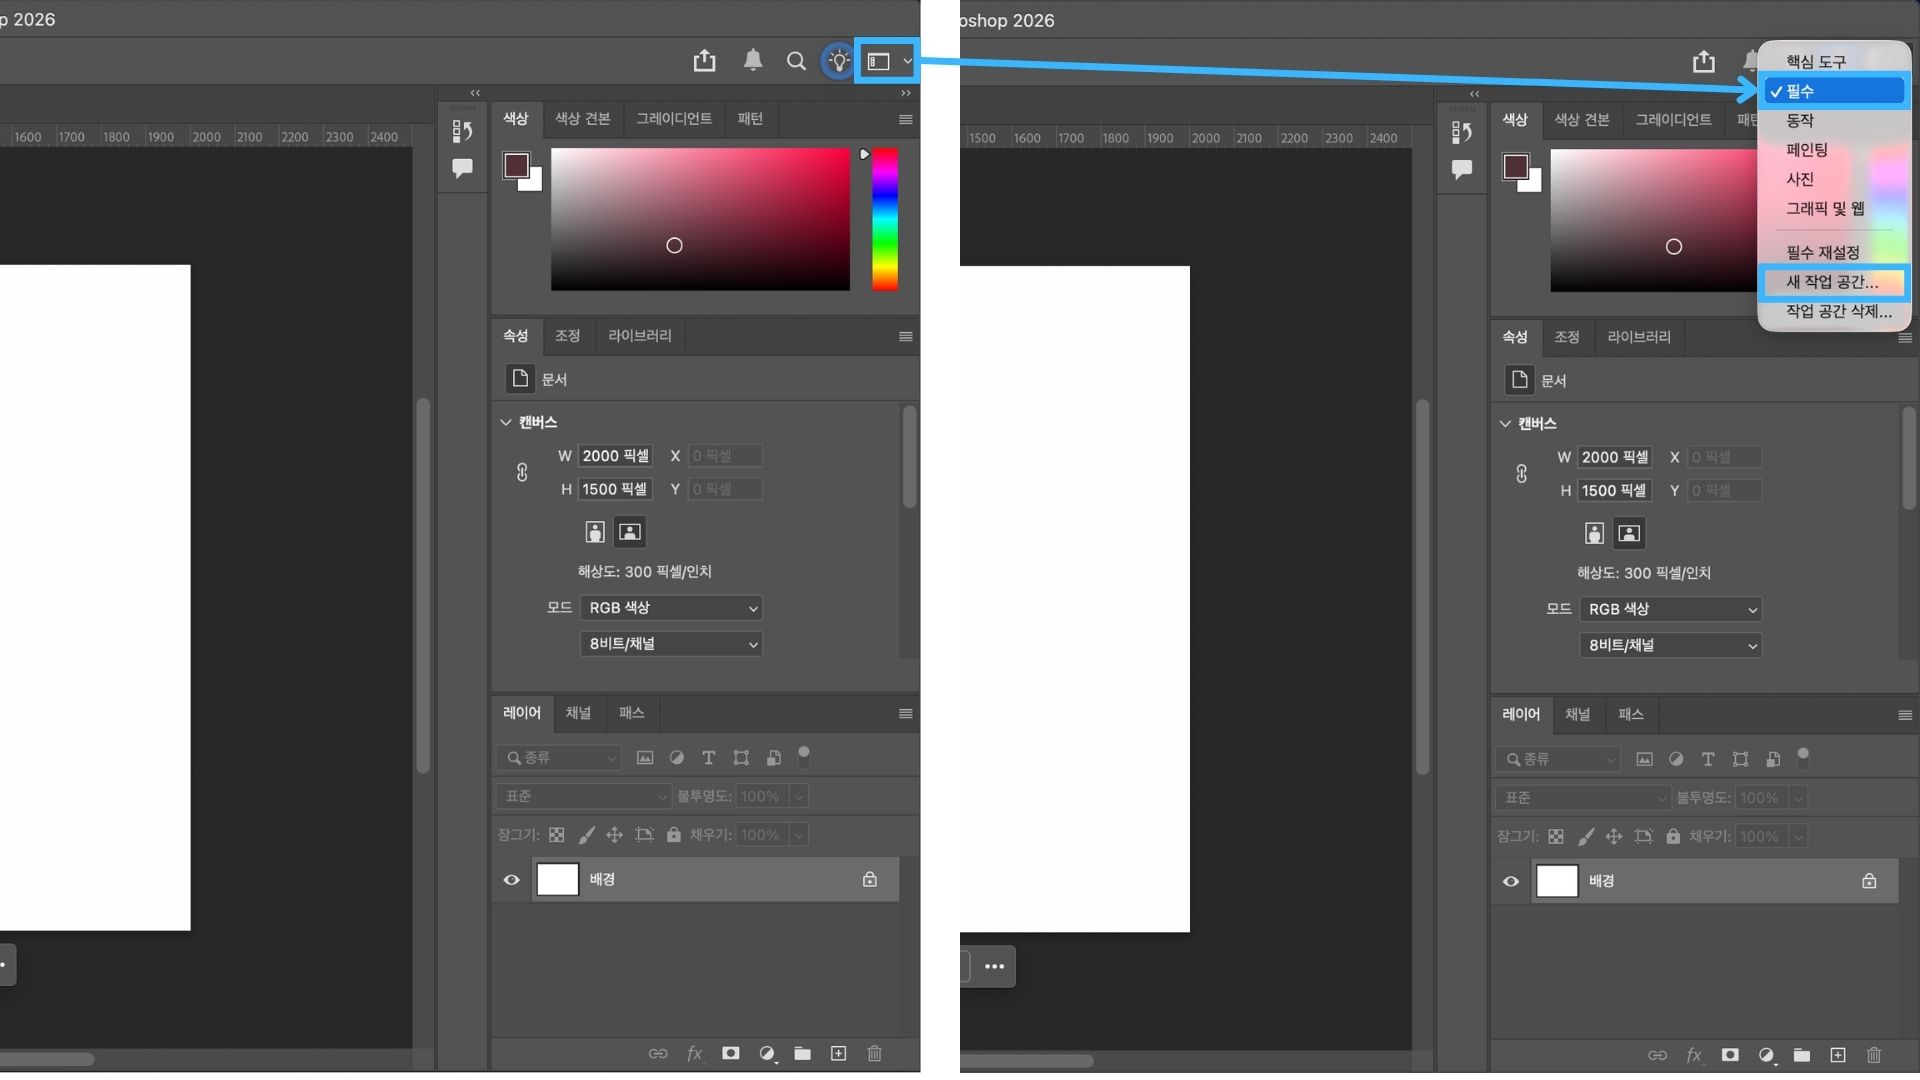The height and width of the screenshot is (1080, 1920).
Task: Set landscape canvas orientation in the left screenshot
Action: 630,532
